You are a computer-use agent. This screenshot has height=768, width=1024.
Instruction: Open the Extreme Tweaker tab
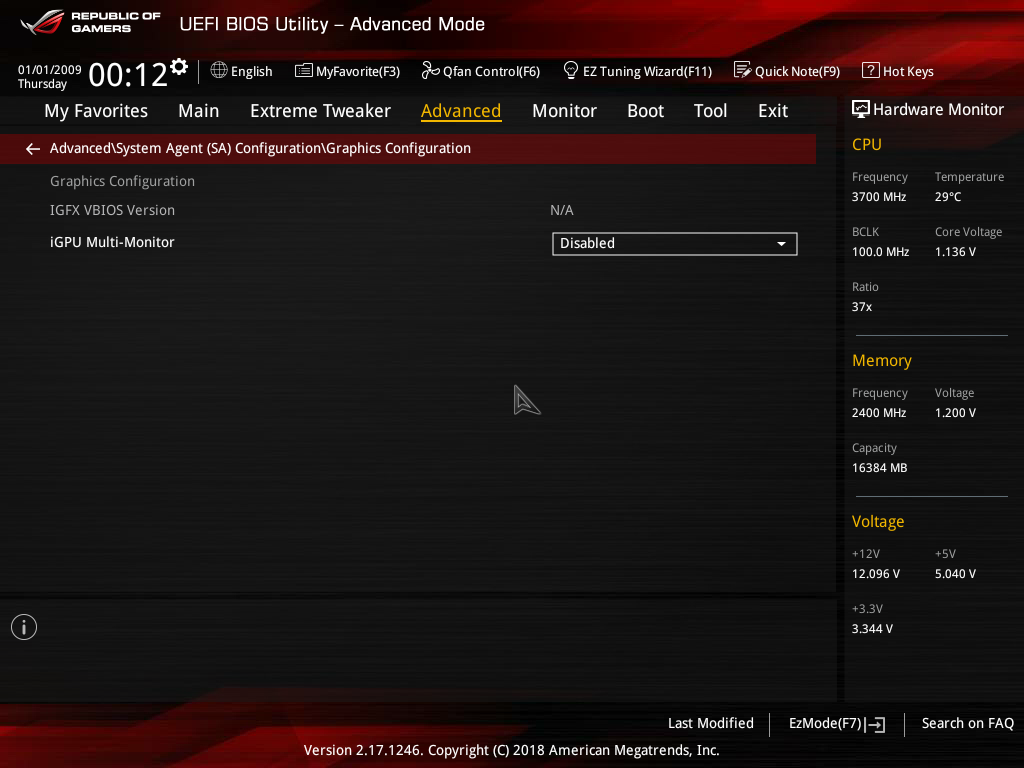320,111
